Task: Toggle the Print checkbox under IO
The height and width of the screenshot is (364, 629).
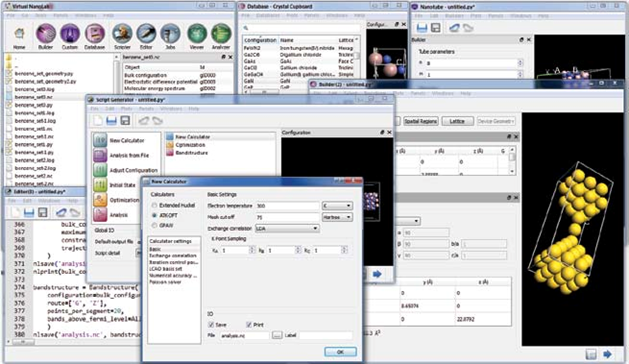Action: pyautogui.click(x=249, y=325)
